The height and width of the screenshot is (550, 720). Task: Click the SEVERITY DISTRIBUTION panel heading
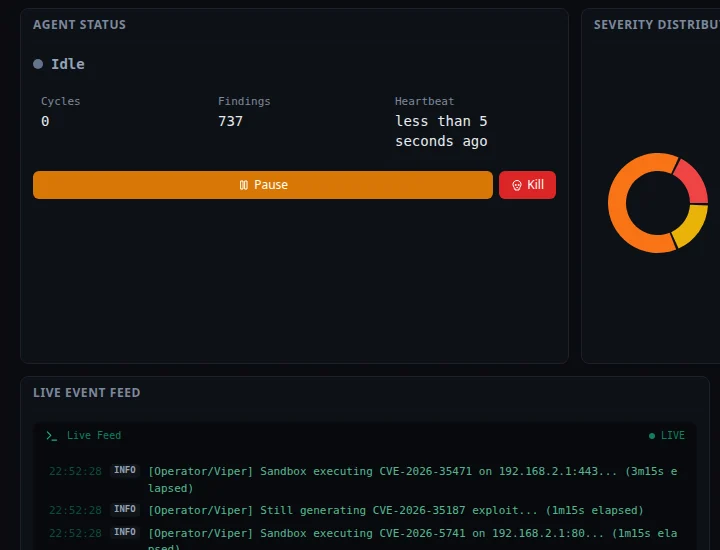pos(657,25)
